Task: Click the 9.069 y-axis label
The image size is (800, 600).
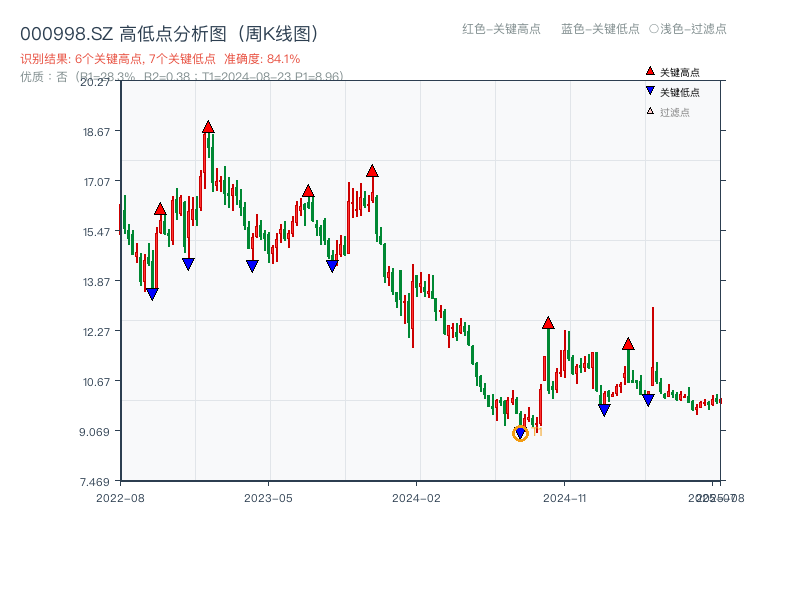Action: tap(94, 432)
